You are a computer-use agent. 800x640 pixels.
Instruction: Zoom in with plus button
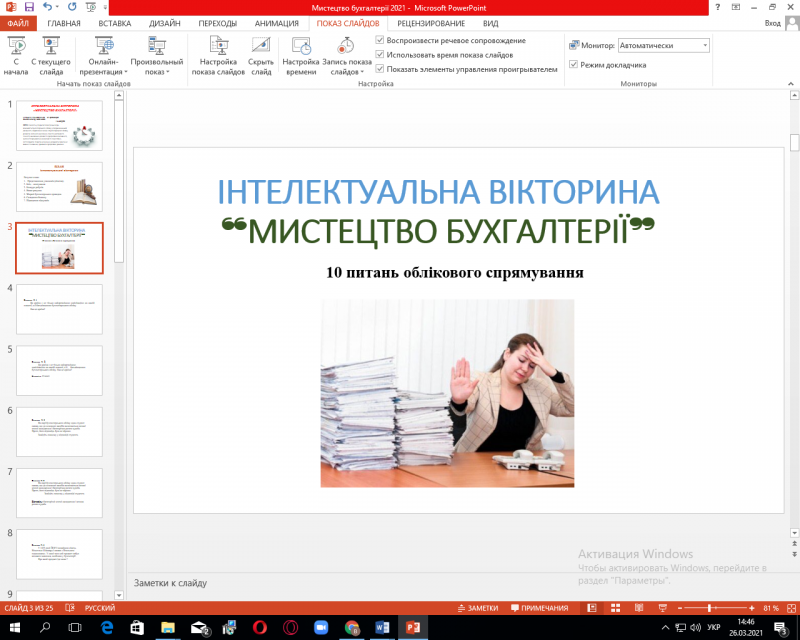(x=752, y=608)
